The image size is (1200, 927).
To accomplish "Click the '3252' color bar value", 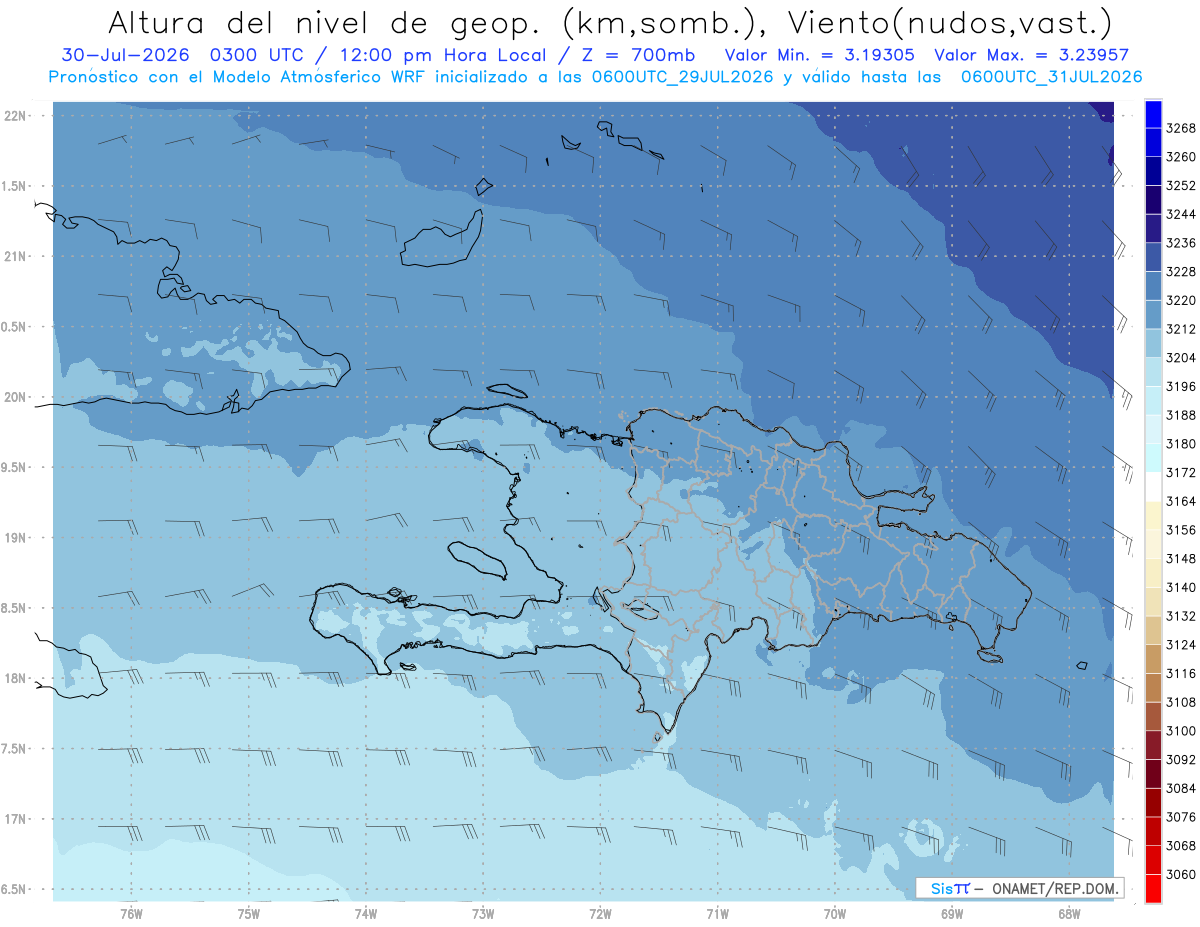I will click(x=1181, y=186).
